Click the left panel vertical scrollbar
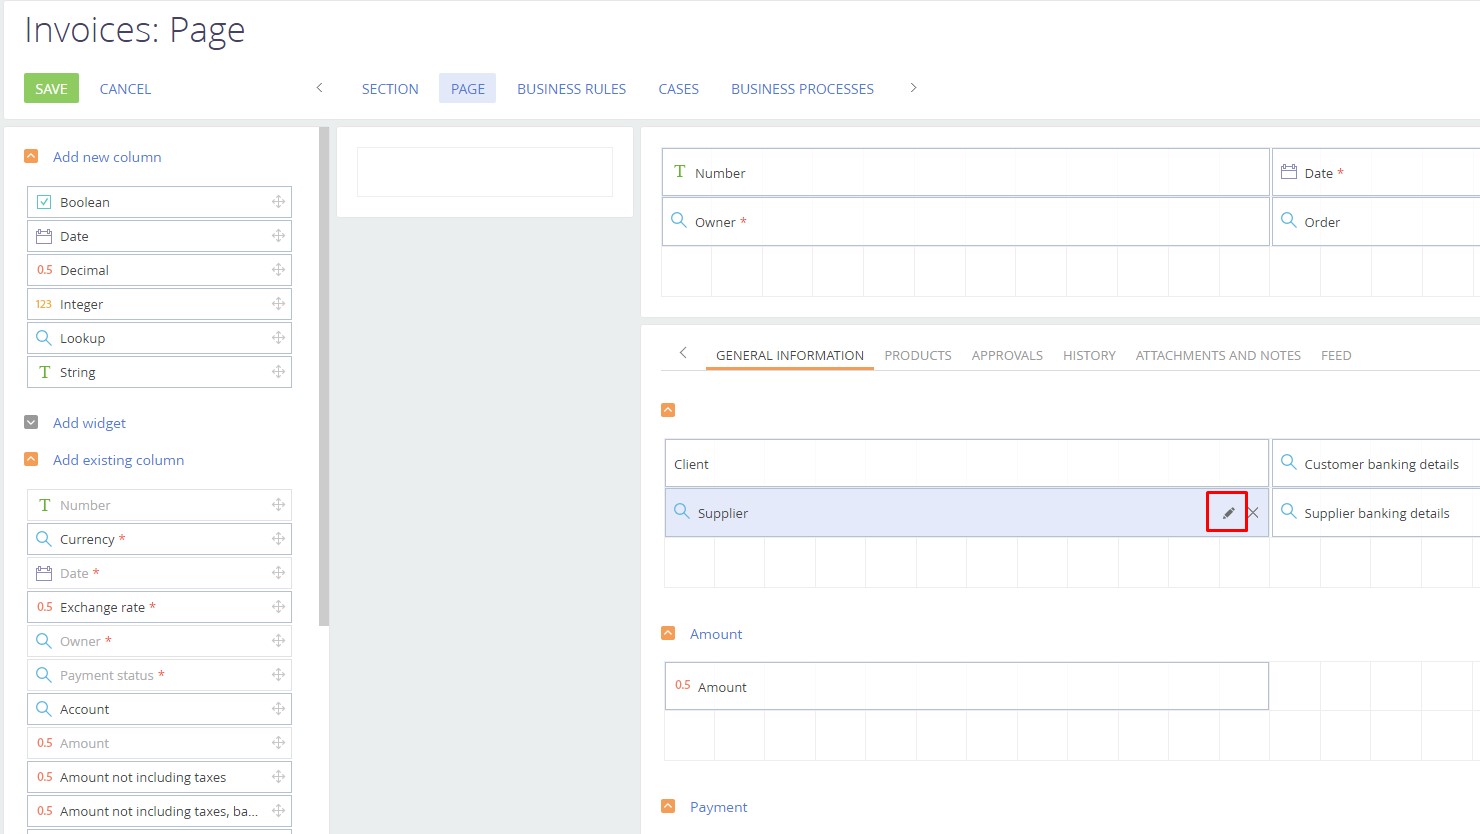The image size is (1480, 834). (323, 376)
